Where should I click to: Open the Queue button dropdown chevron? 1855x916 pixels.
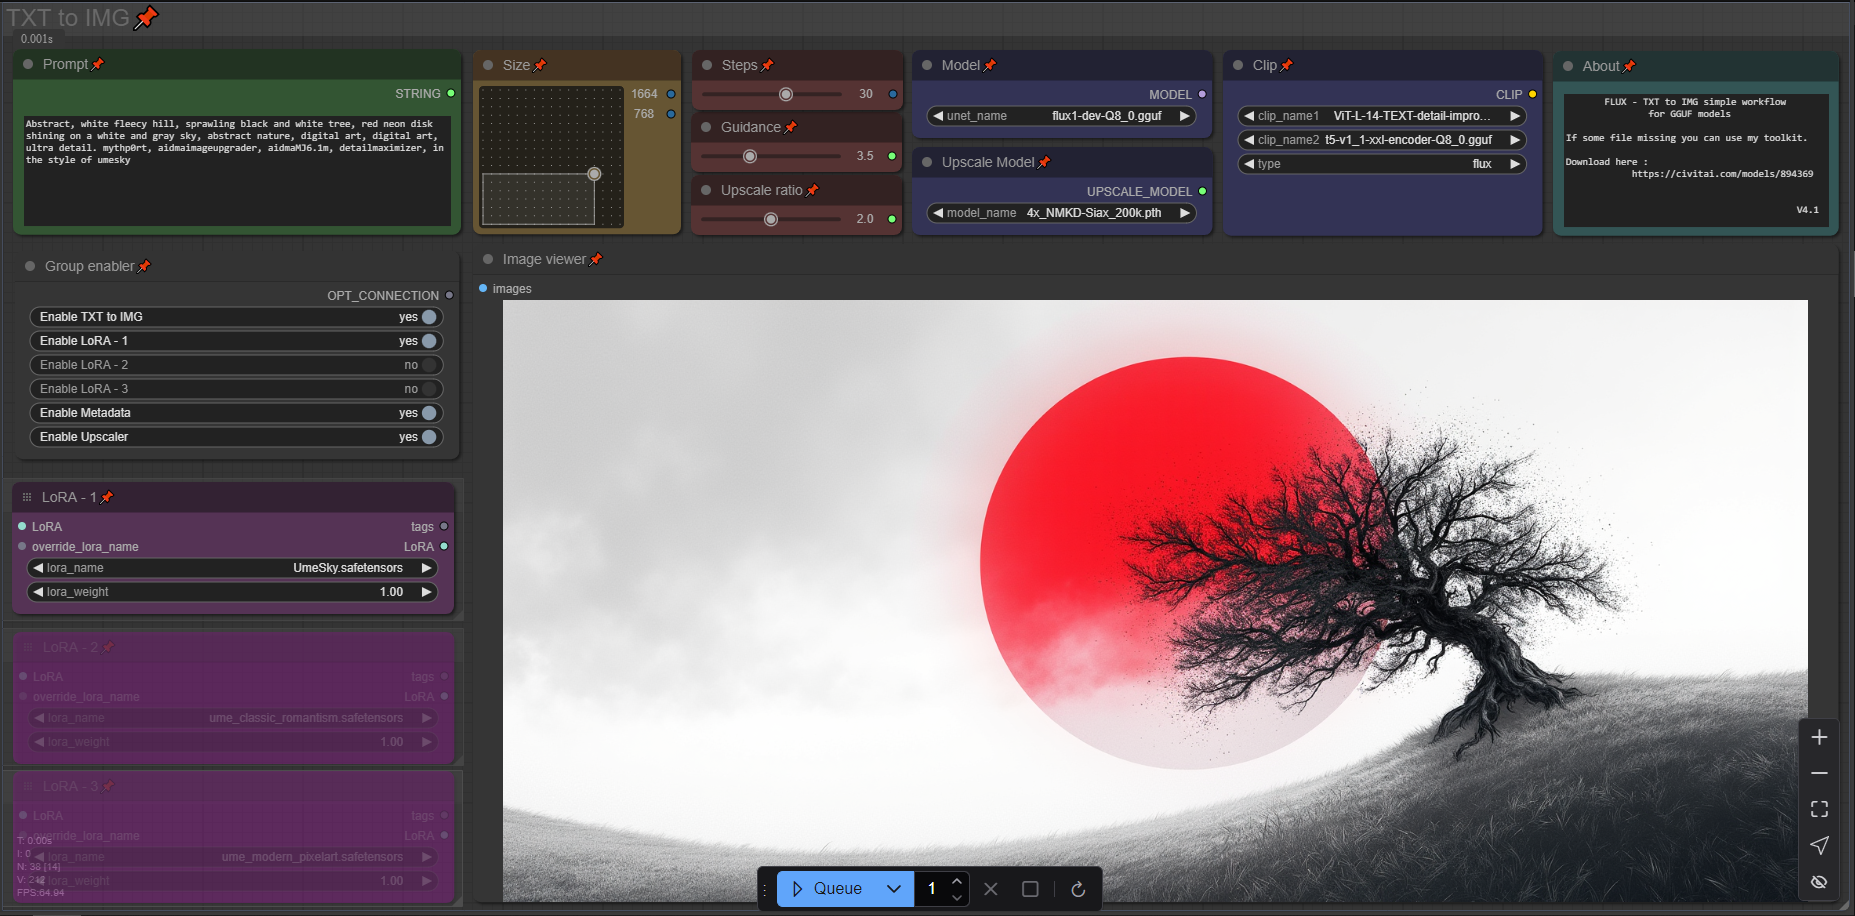894,889
